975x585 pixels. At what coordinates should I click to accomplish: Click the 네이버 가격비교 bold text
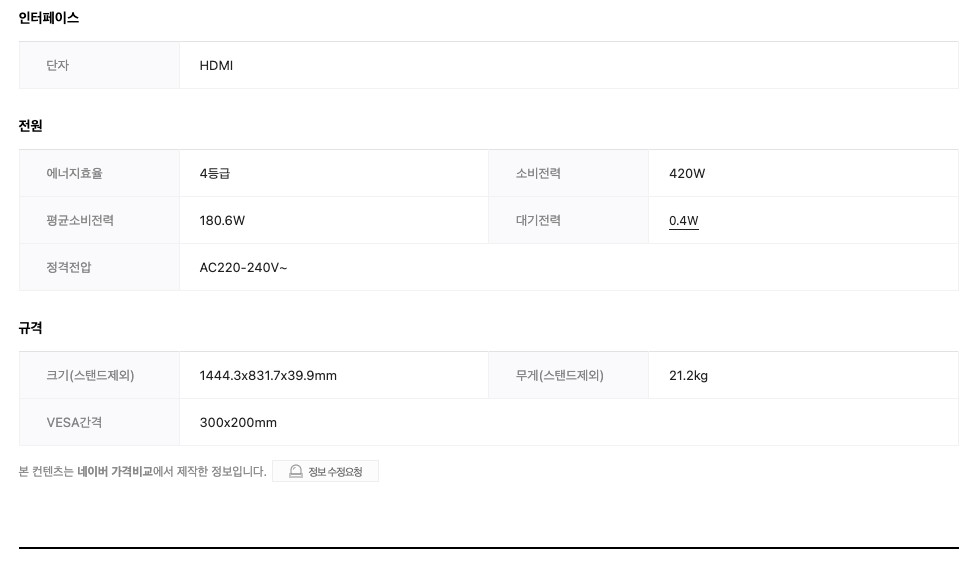[114, 471]
